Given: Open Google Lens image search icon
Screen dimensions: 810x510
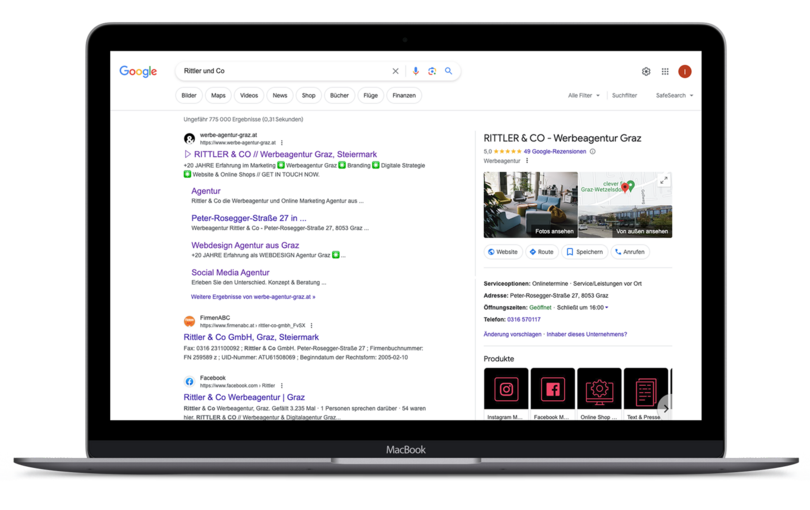Looking at the screenshot, I should click(432, 71).
